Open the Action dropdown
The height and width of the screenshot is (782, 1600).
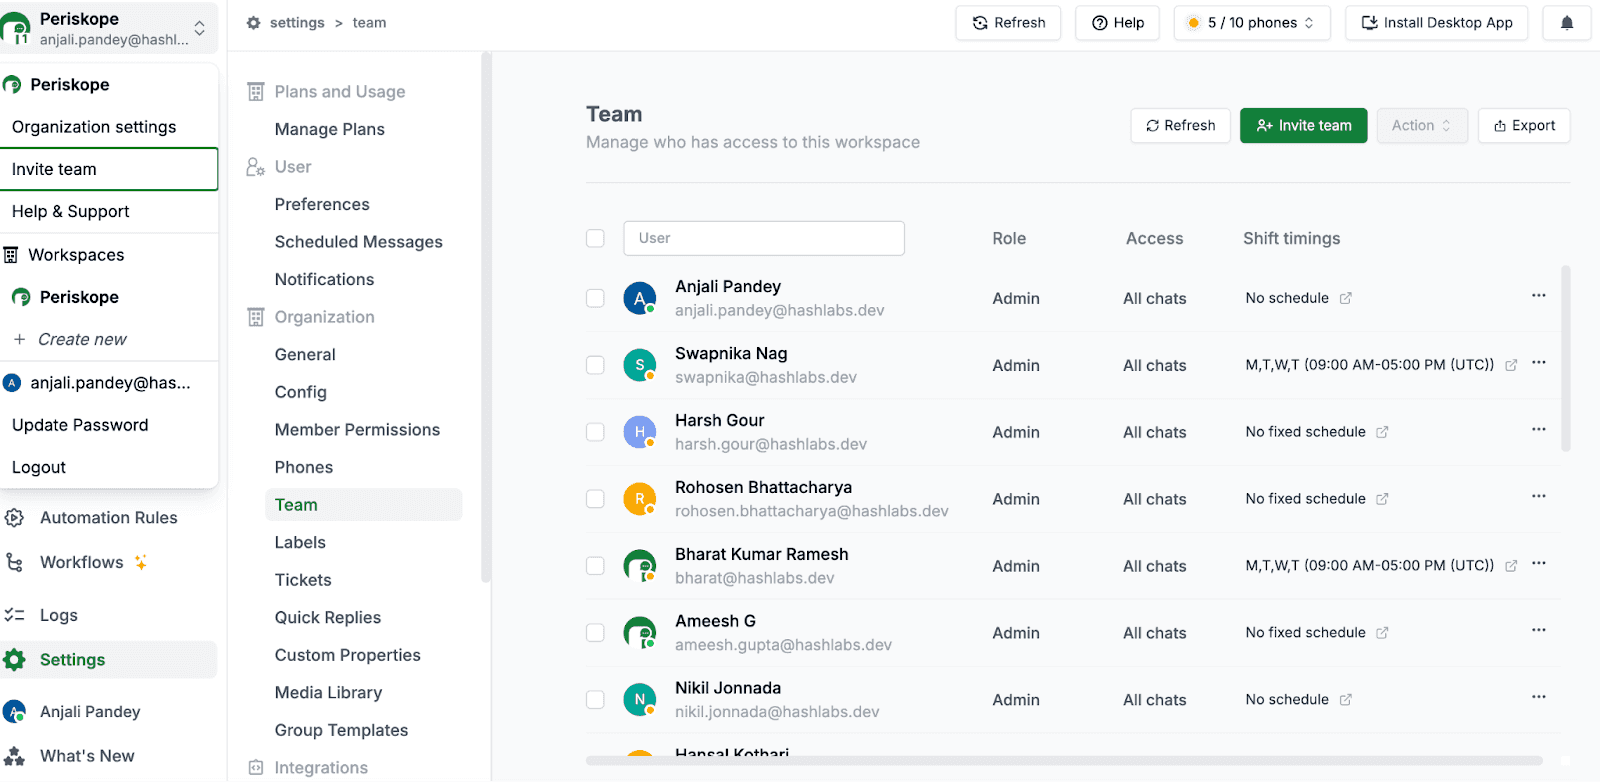tap(1421, 125)
